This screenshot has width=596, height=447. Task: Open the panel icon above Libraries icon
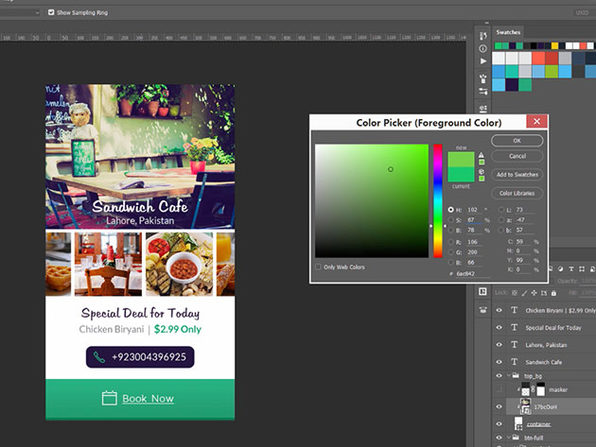point(483,292)
